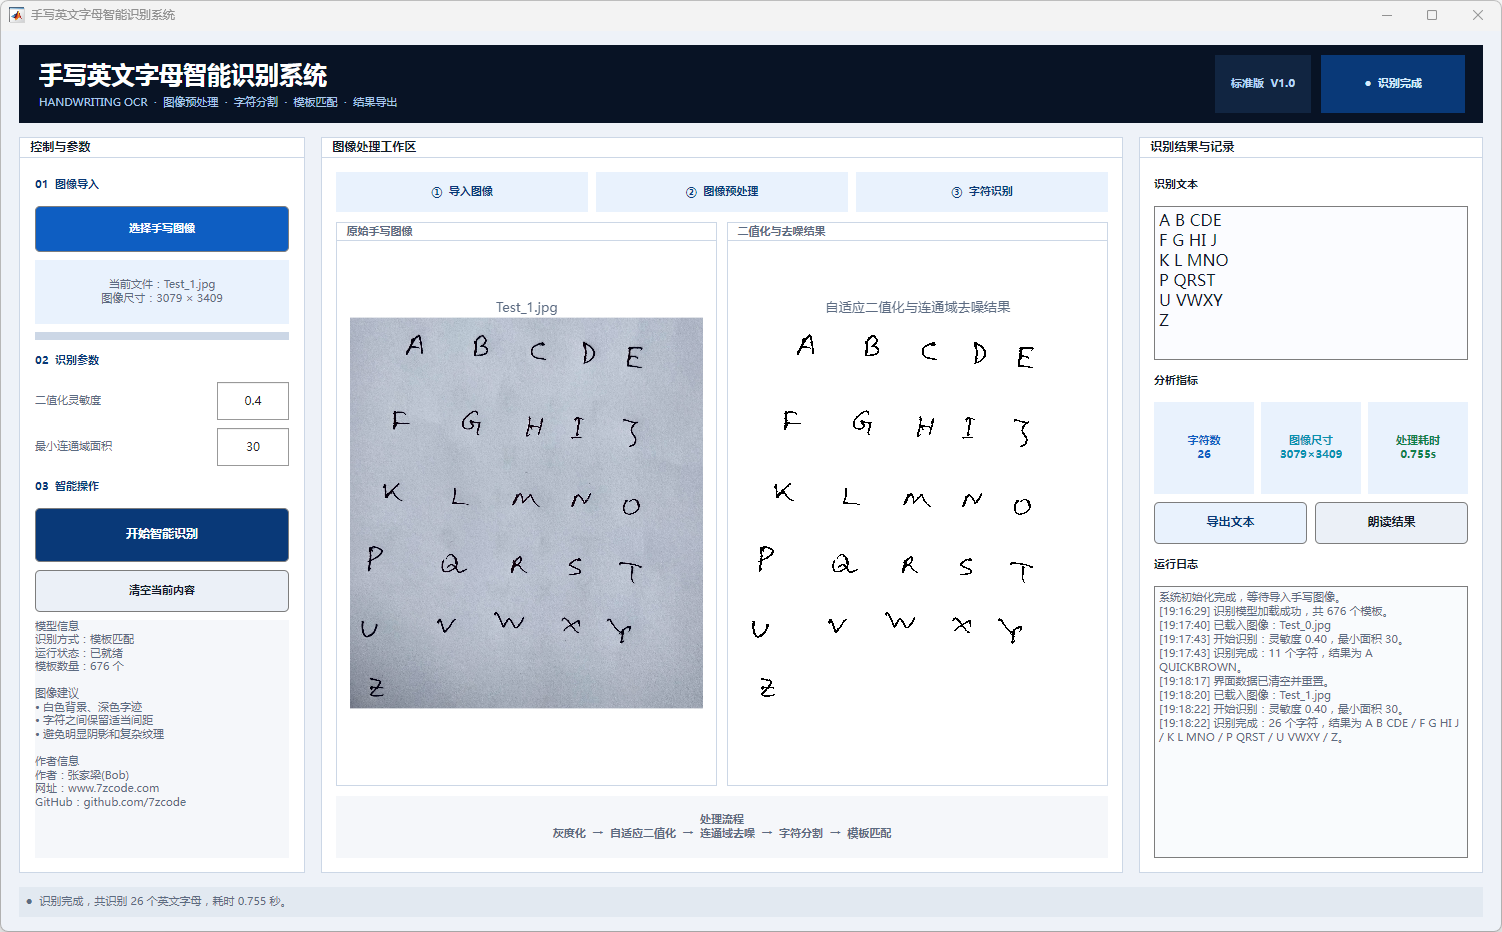Click inside the 识别文本 result text box
This screenshot has width=1502, height=932.
coord(1311,283)
